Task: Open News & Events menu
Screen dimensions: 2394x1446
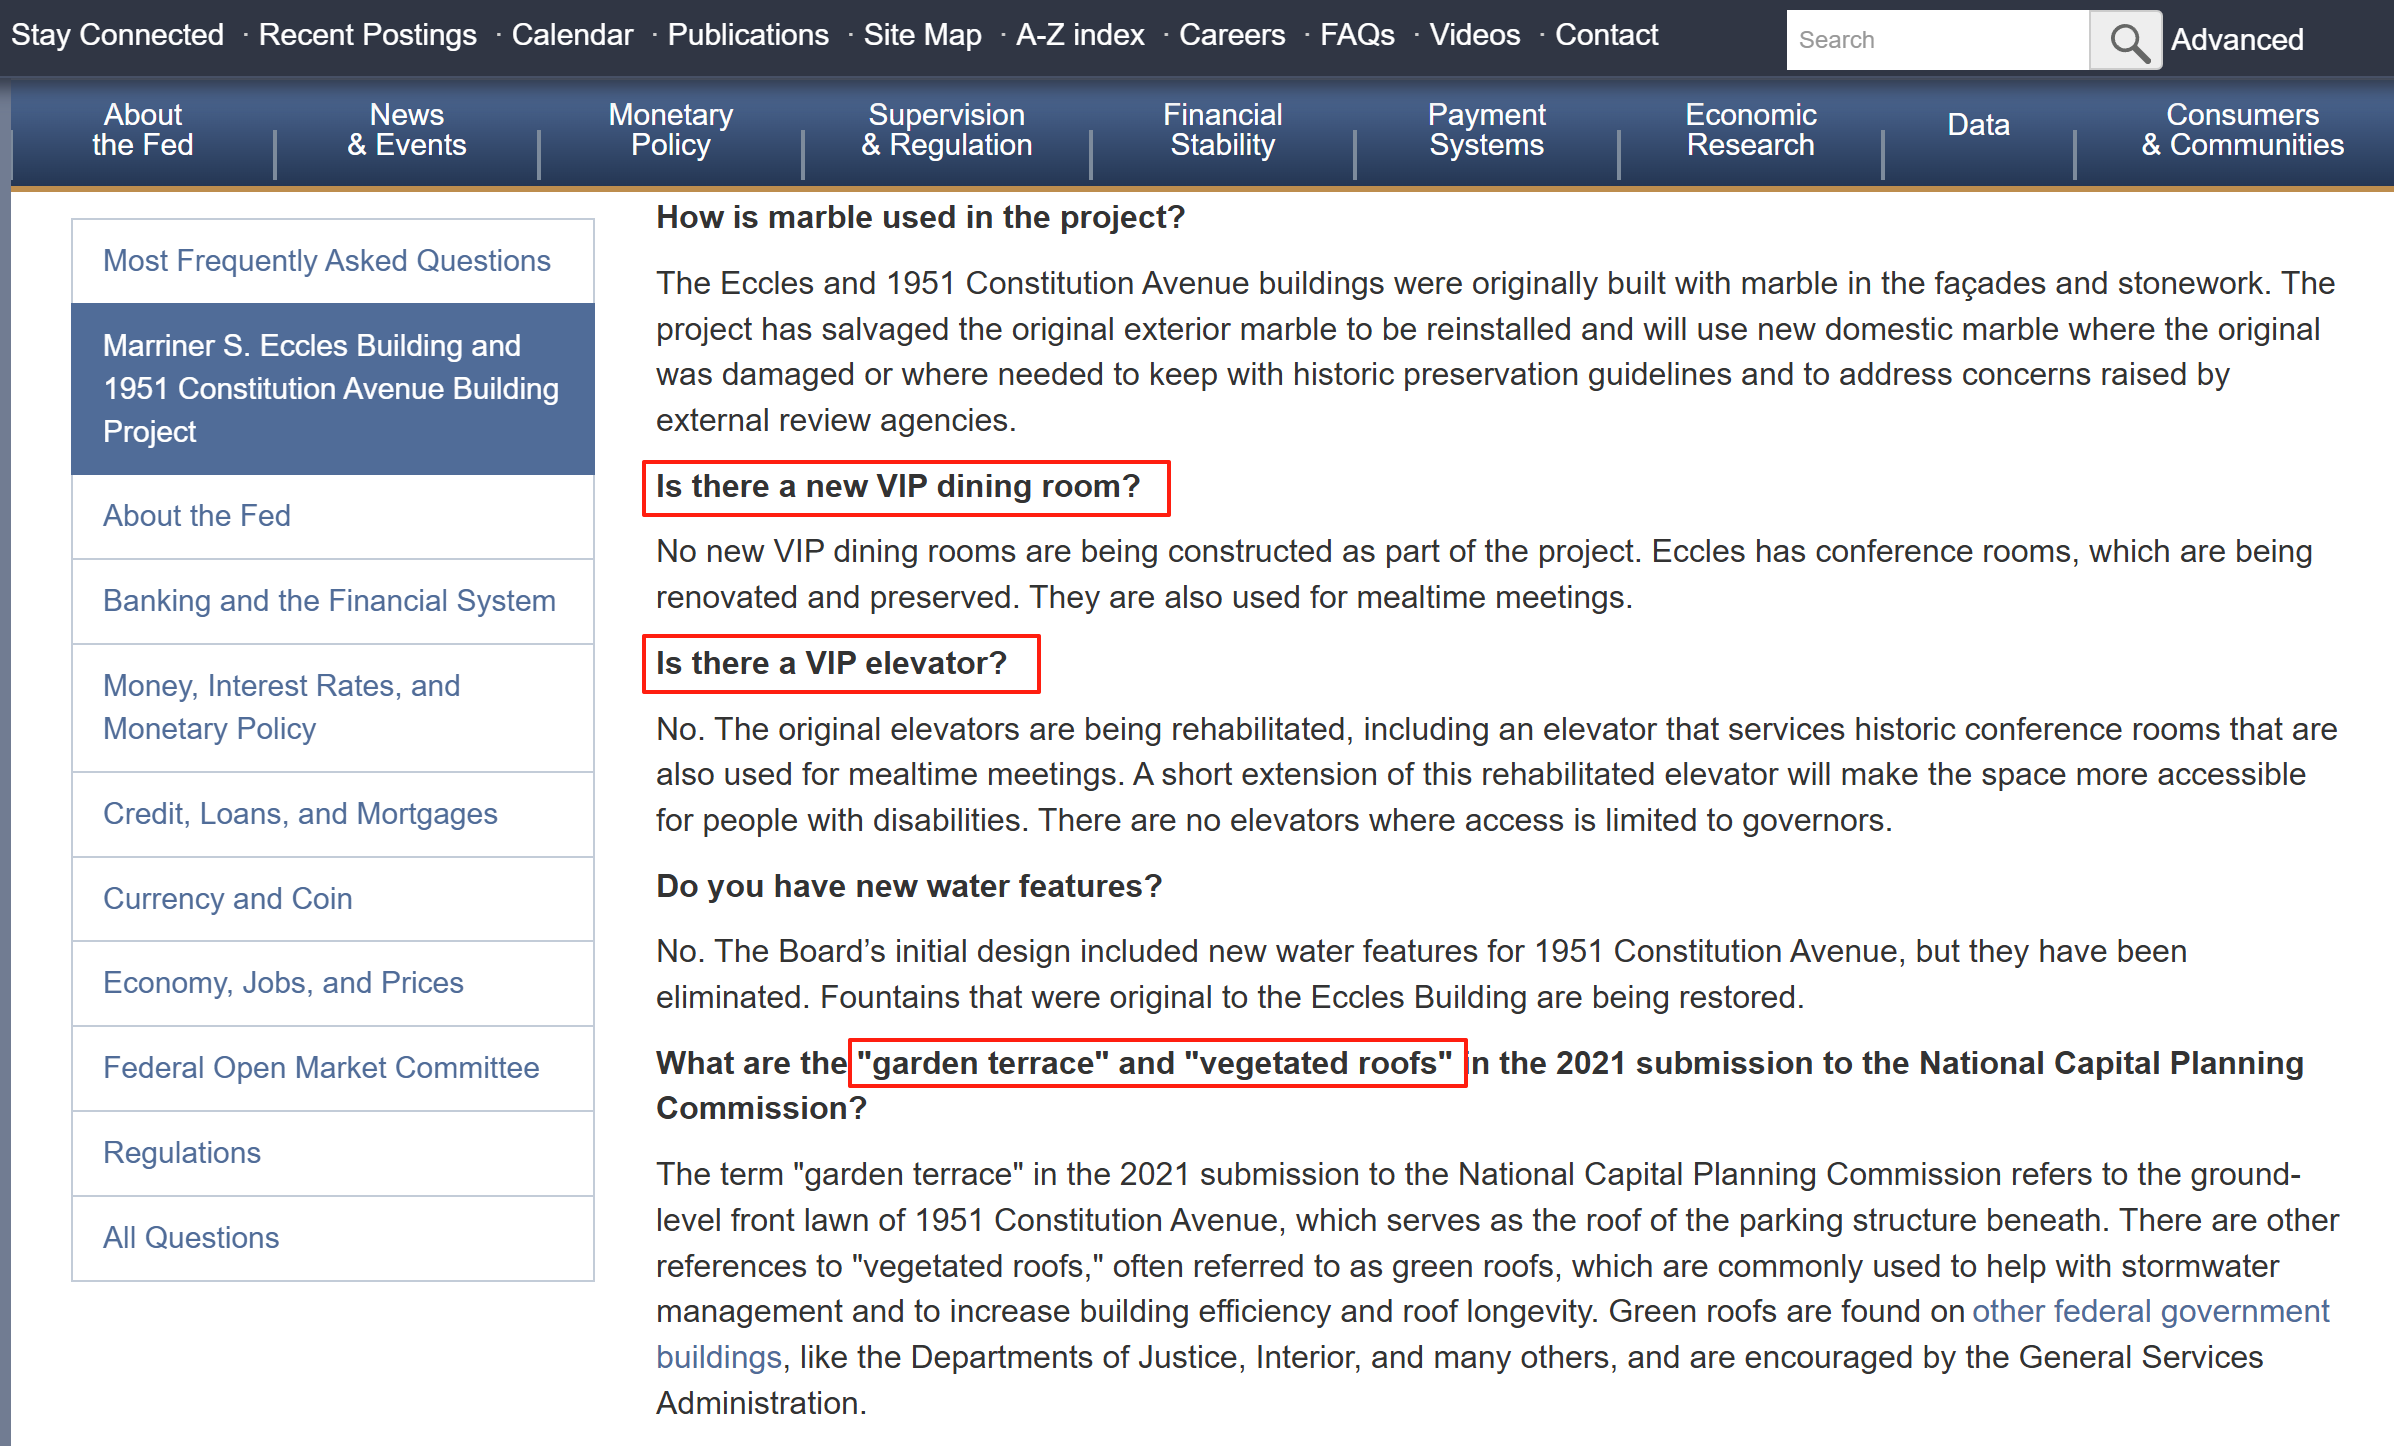Action: click(x=406, y=130)
